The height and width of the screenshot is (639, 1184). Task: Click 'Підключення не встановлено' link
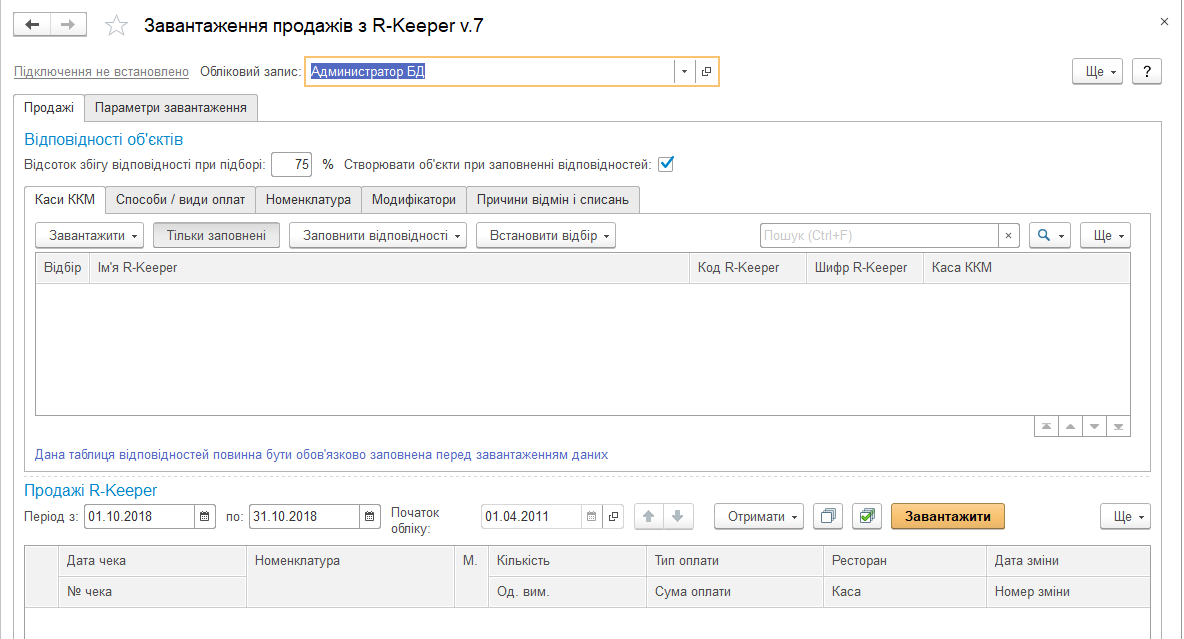click(x=101, y=72)
